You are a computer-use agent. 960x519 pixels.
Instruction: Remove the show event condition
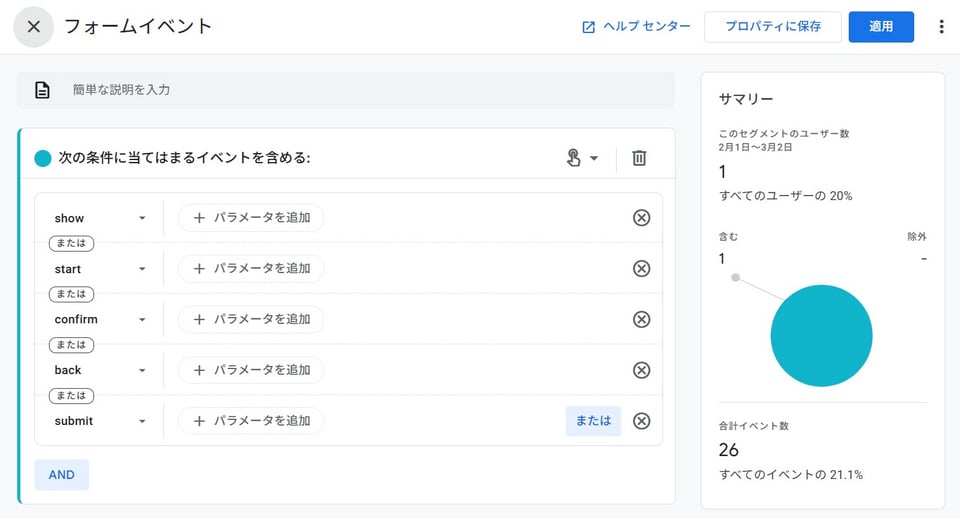(x=642, y=218)
